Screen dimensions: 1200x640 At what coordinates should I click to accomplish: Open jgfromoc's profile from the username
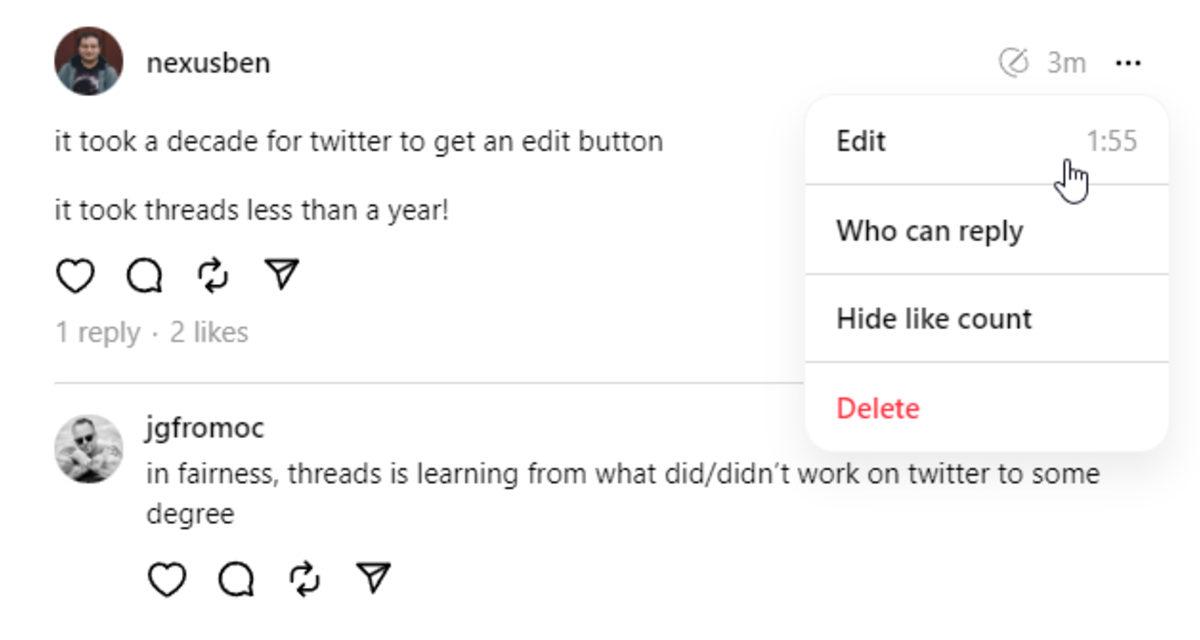point(205,428)
